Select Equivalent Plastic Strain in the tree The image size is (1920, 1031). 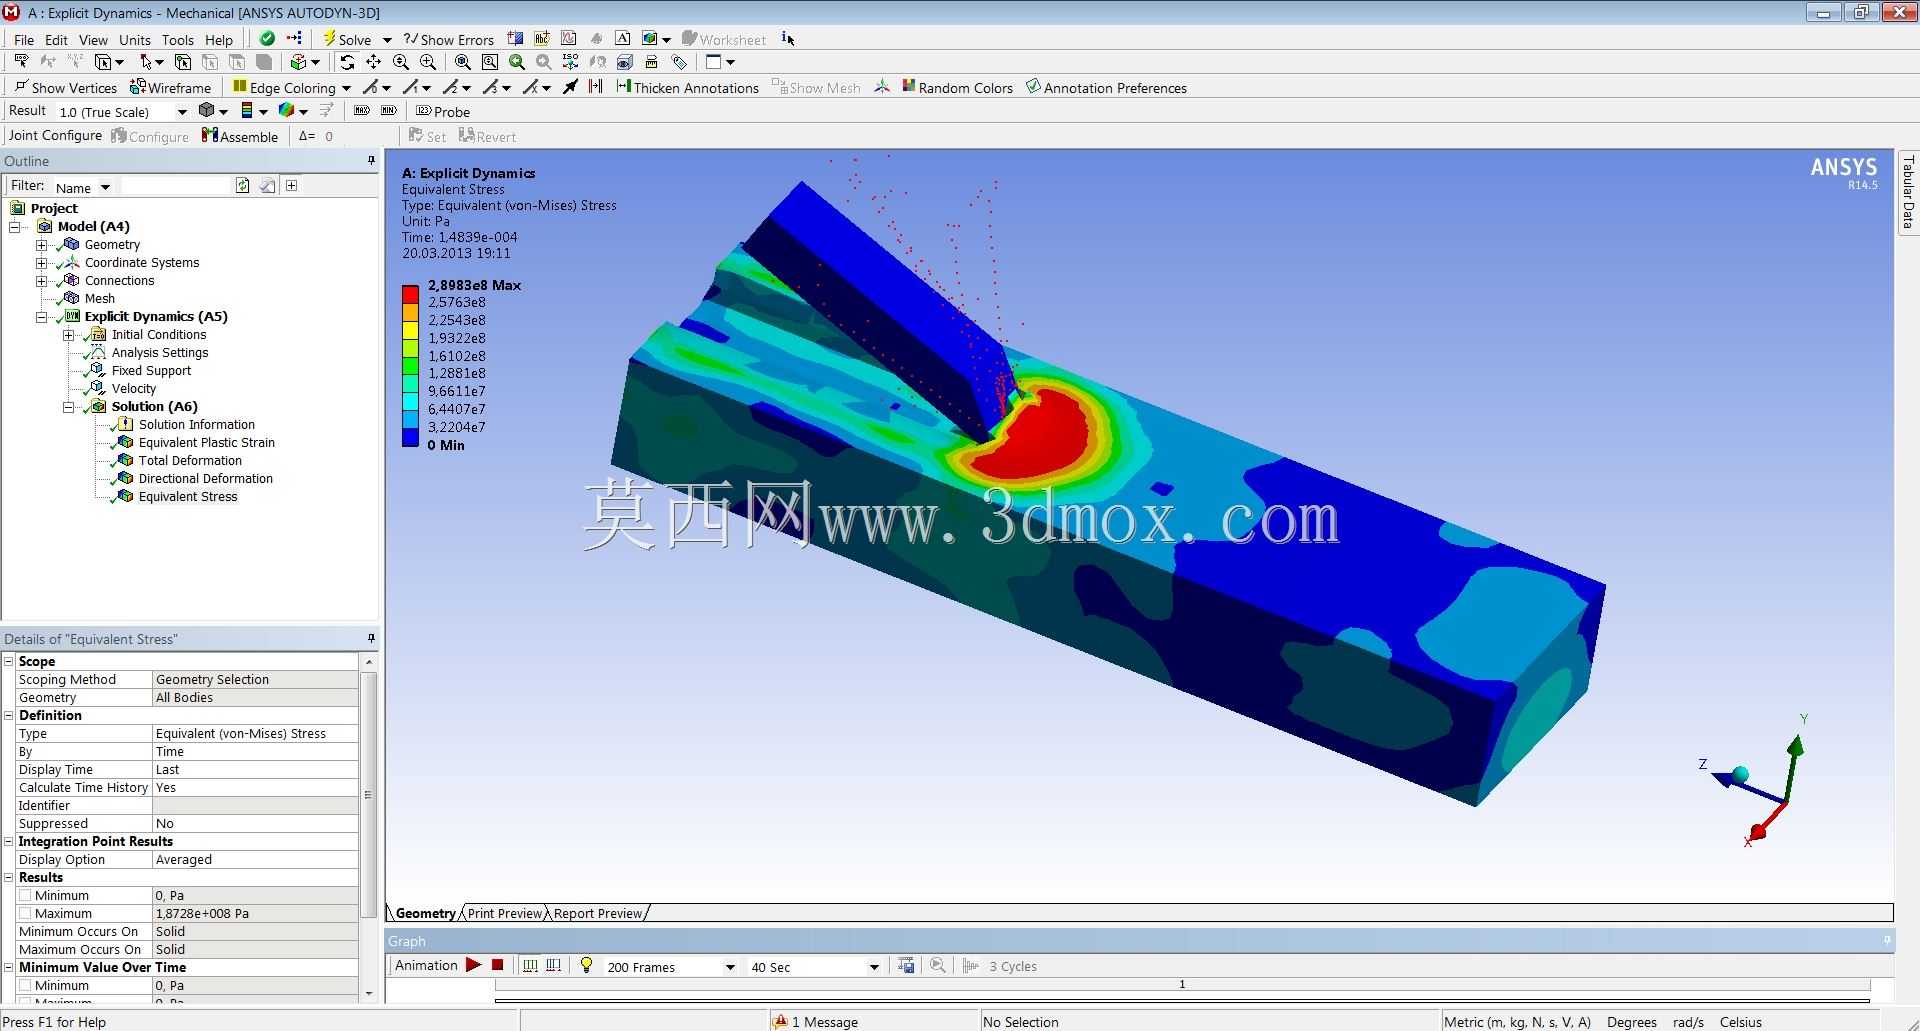click(206, 443)
